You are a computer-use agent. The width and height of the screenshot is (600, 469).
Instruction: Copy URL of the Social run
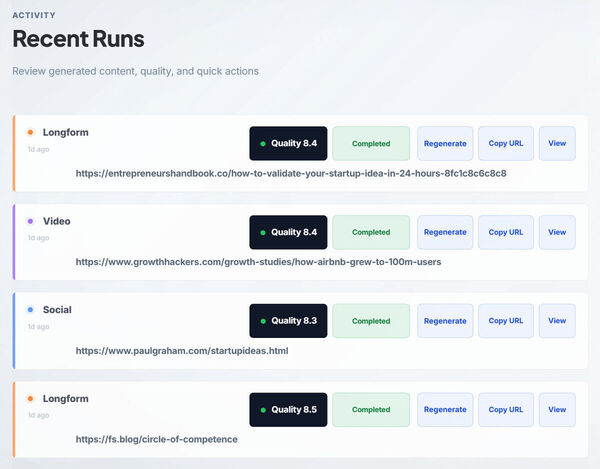click(x=505, y=321)
